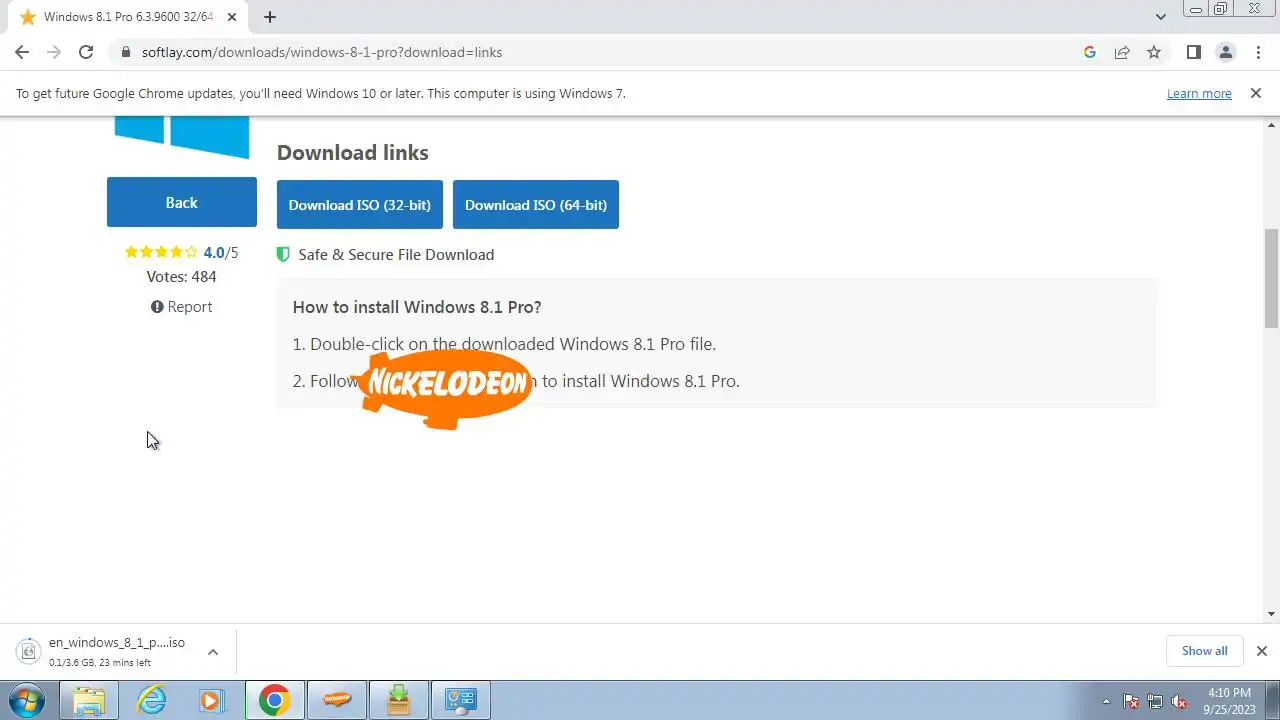Click the star rating icons
The image size is (1280, 720).
coord(161,253)
